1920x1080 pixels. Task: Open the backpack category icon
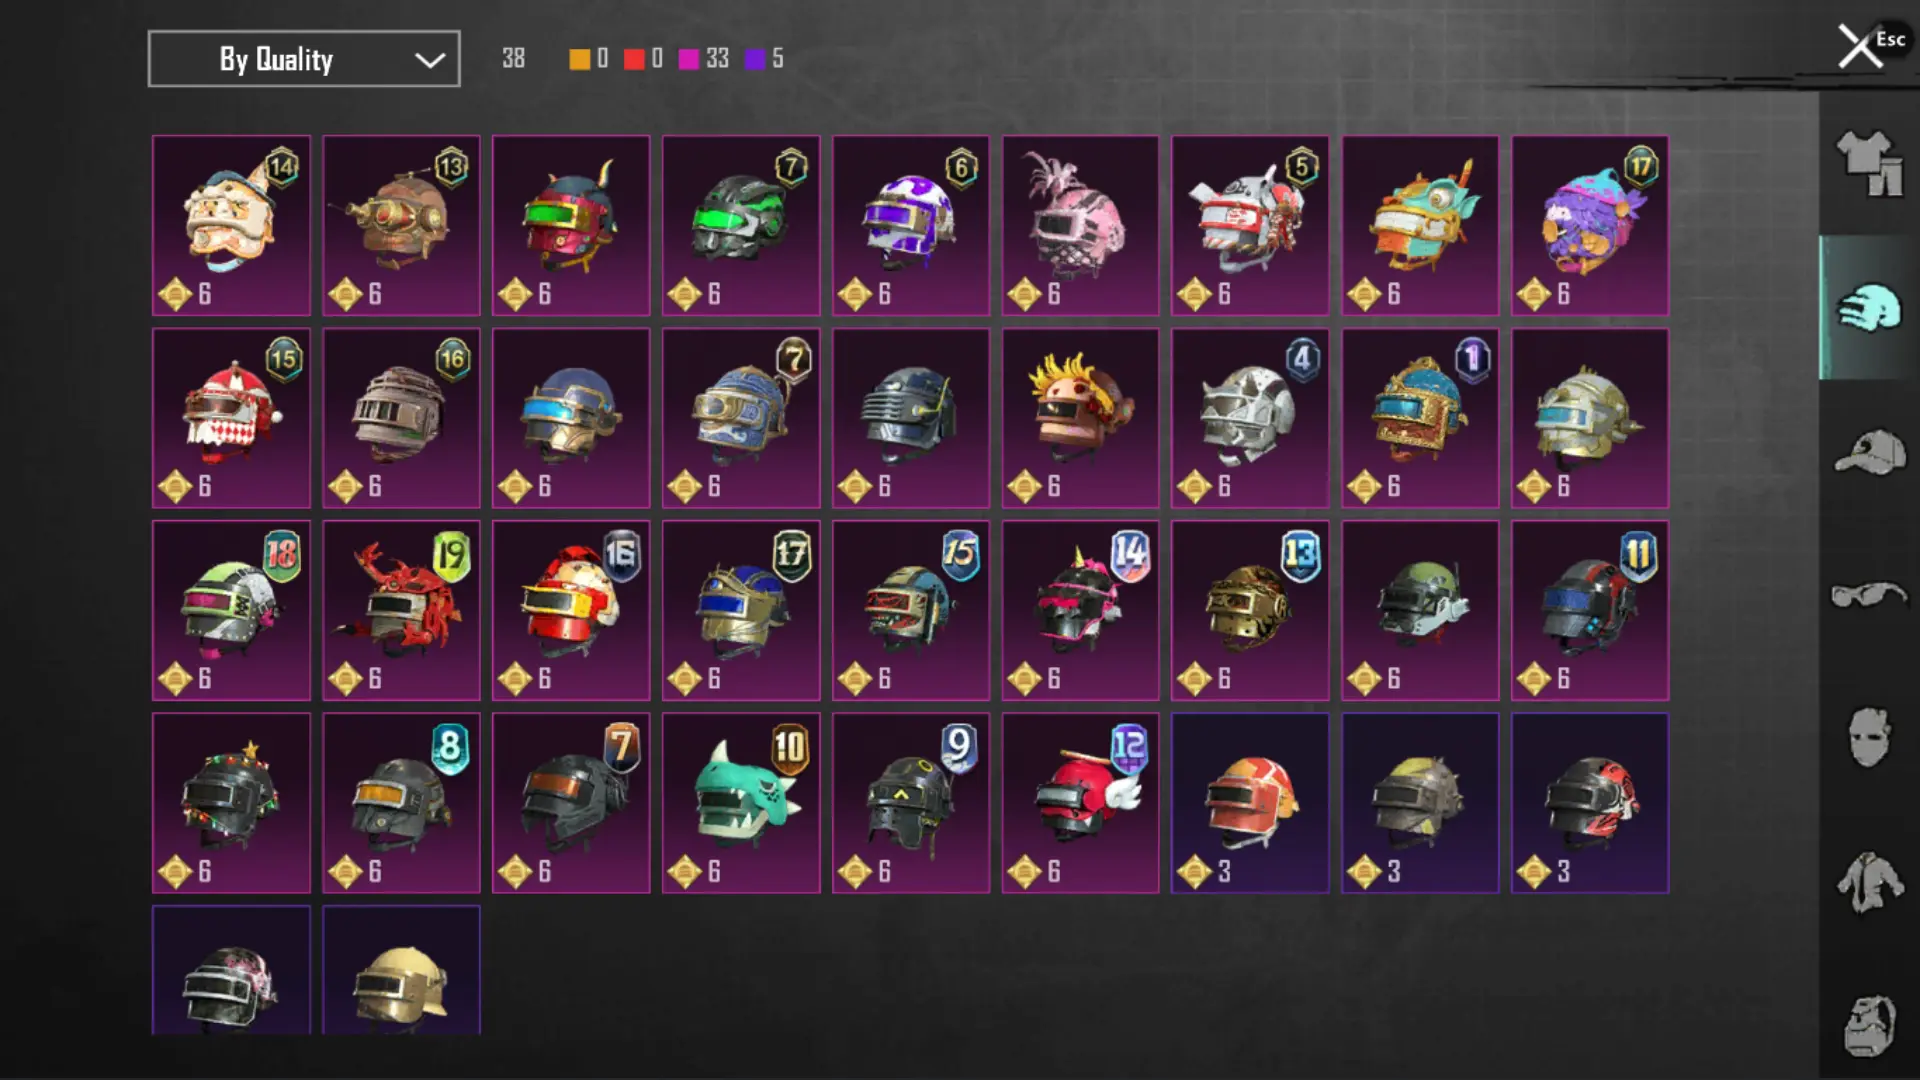(x=1868, y=1026)
